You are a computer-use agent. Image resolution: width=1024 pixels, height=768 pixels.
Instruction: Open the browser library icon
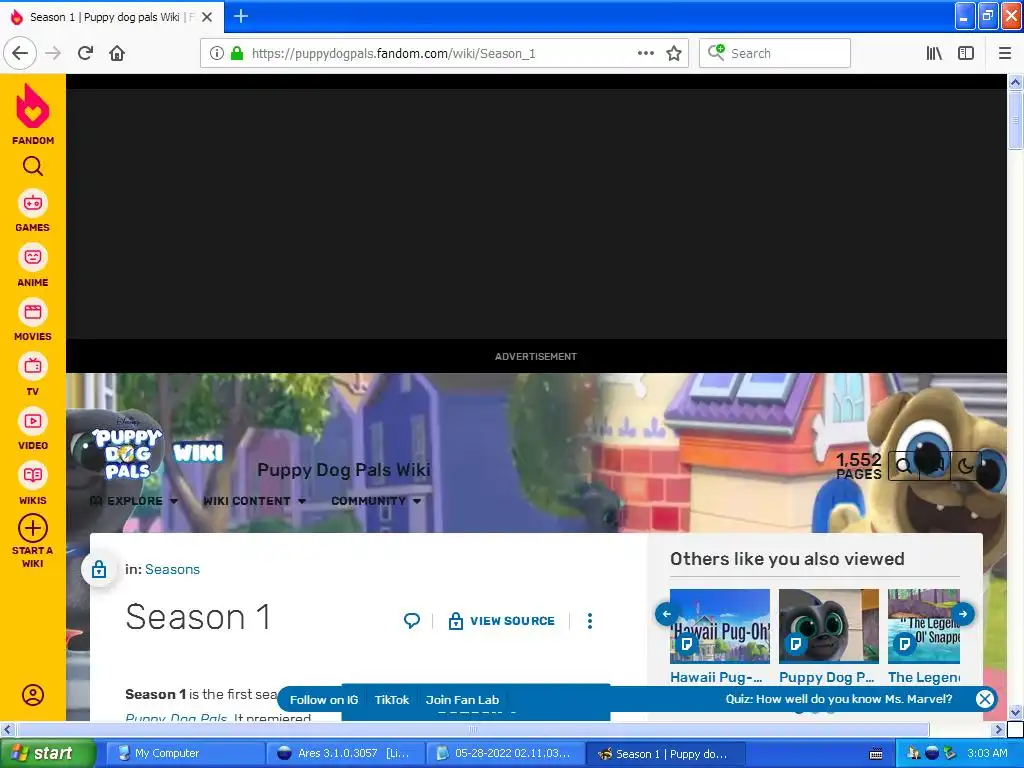934,53
